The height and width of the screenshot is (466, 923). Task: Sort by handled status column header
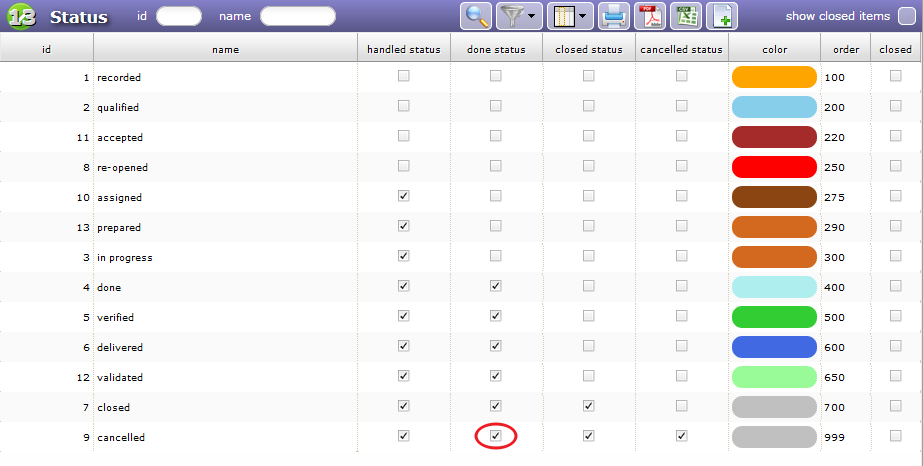tap(404, 49)
